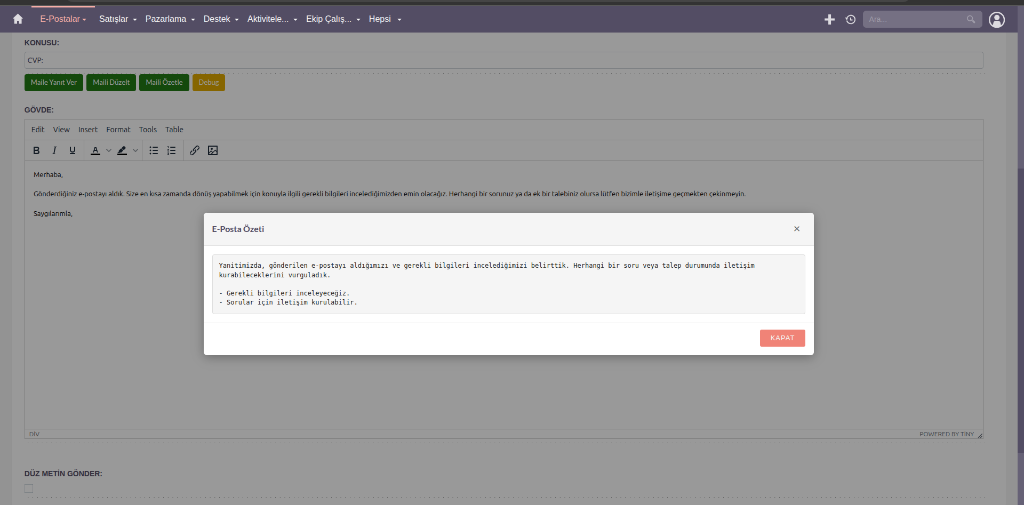Viewport: 1024px width, 505px height.
Task: Open the user profile avatar menu
Action: pyautogui.click(x=997, y=20)
